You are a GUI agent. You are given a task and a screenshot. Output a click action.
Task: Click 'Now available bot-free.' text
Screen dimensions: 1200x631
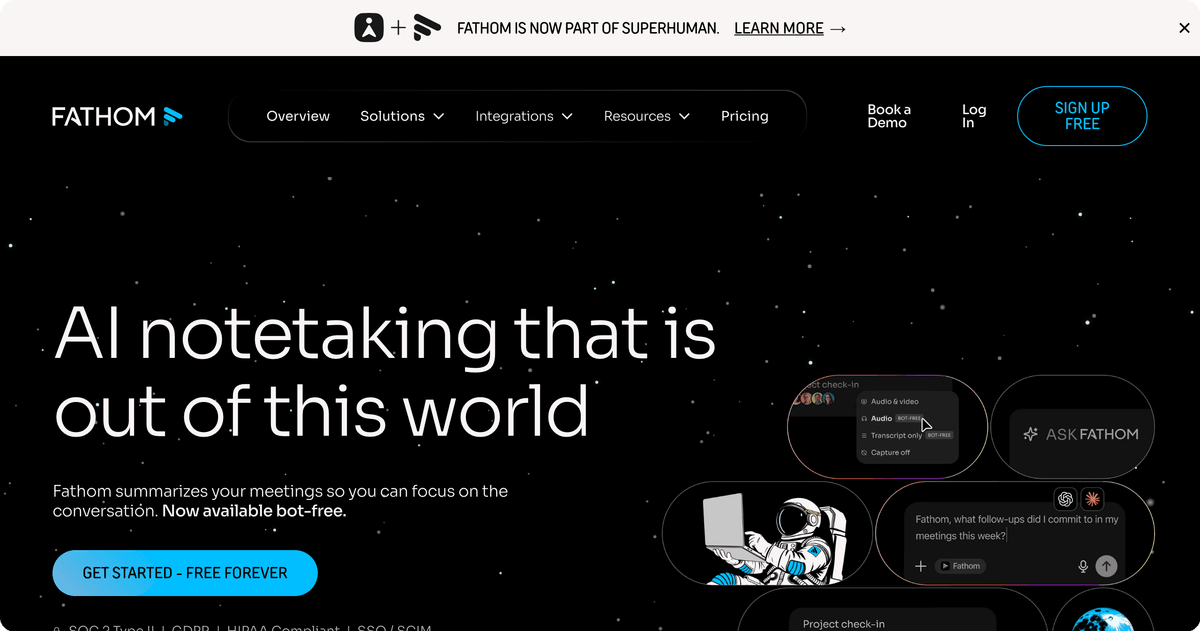tap(254, 511)
